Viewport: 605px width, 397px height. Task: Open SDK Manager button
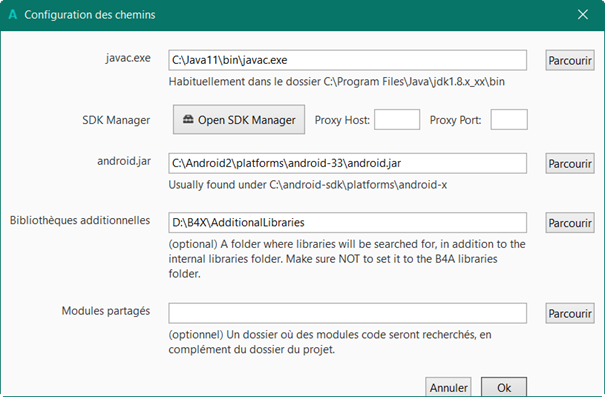pyautogui.click(x=239, y=120)
